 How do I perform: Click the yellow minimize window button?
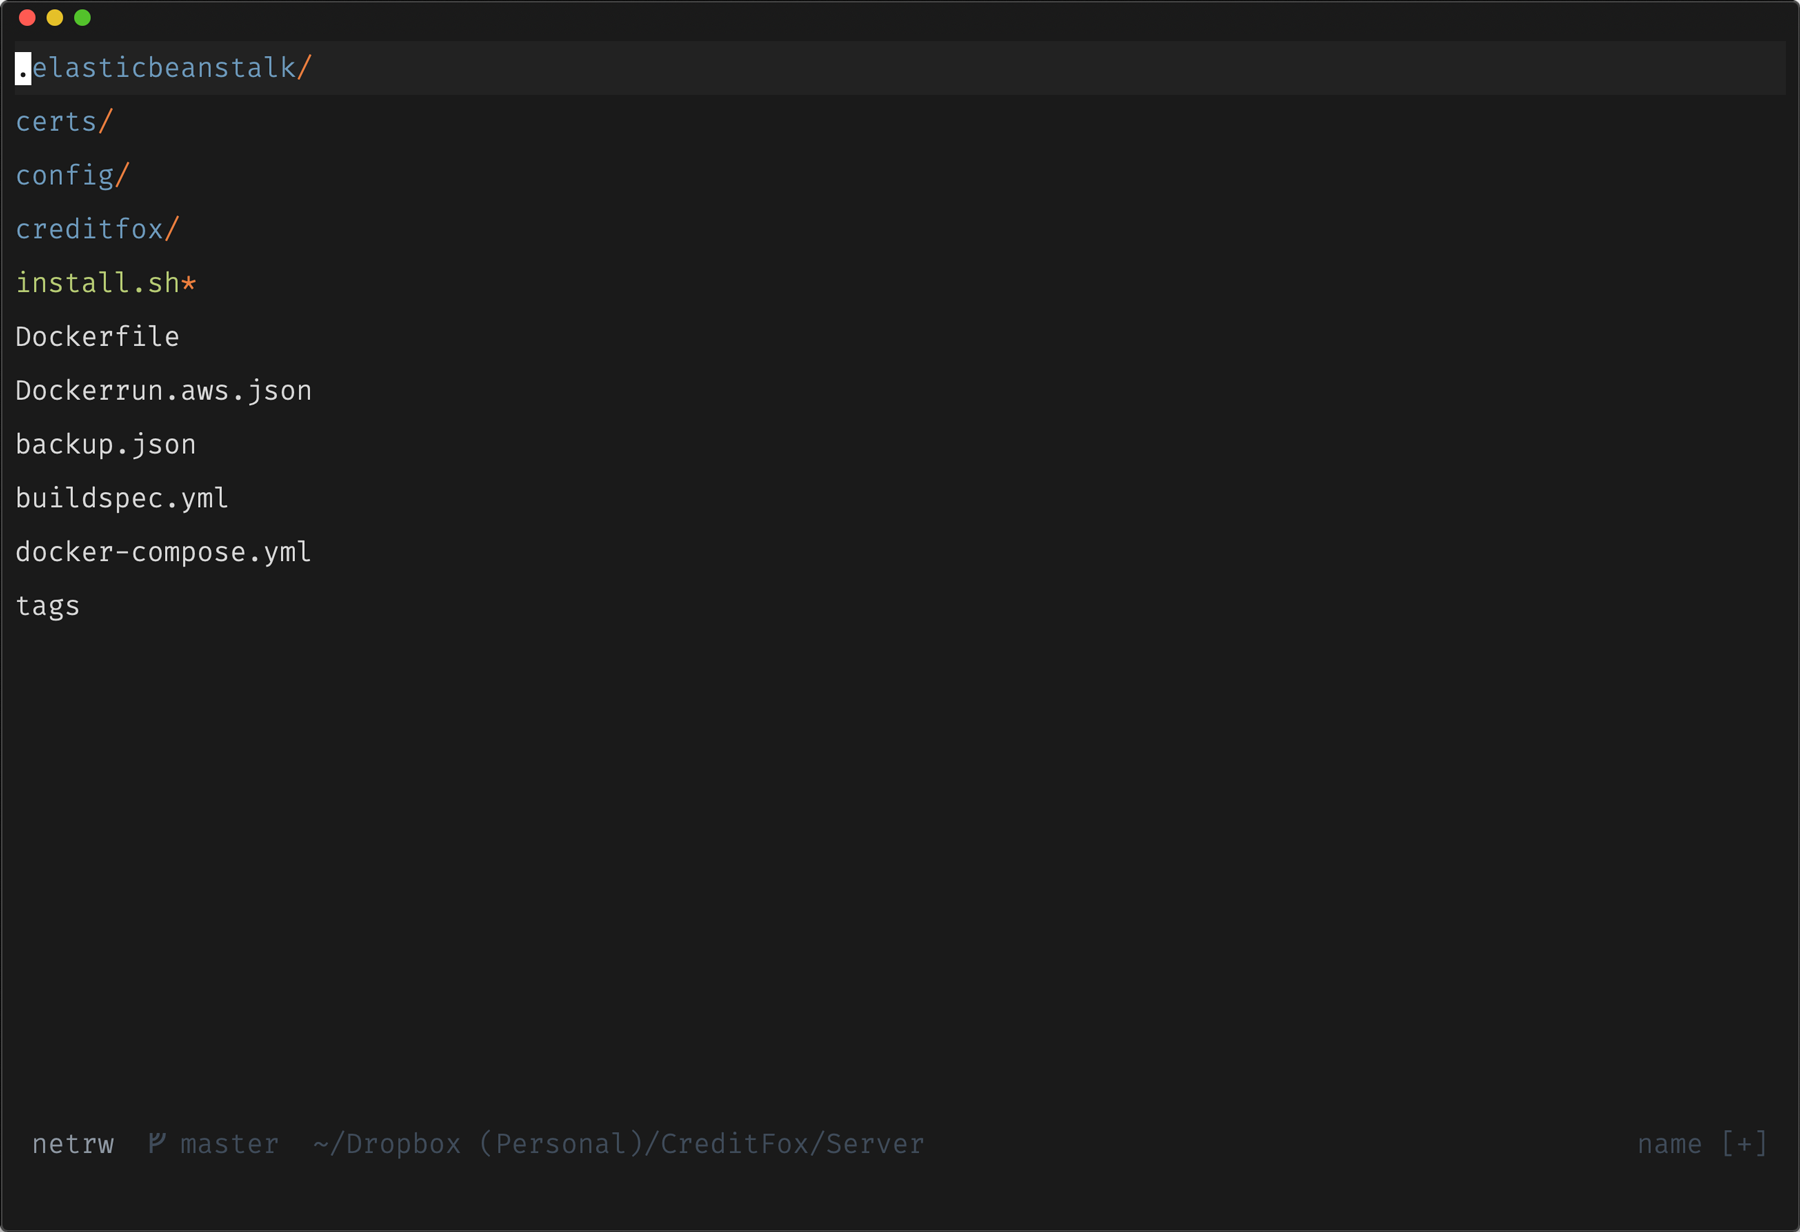[x=55, y=18]
